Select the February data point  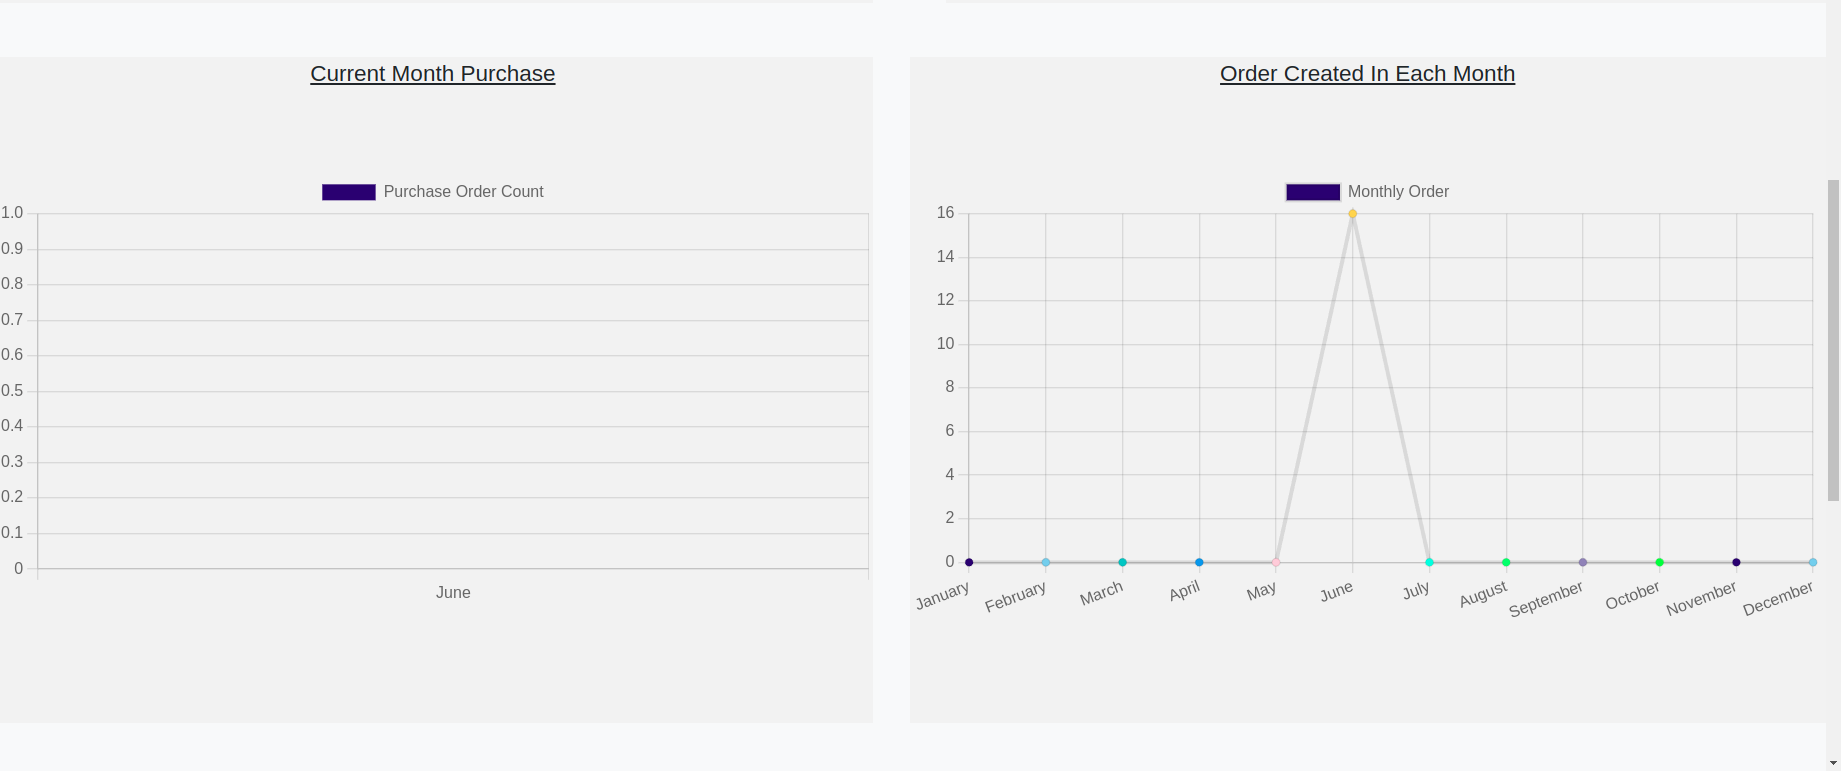pos(1046,562)
